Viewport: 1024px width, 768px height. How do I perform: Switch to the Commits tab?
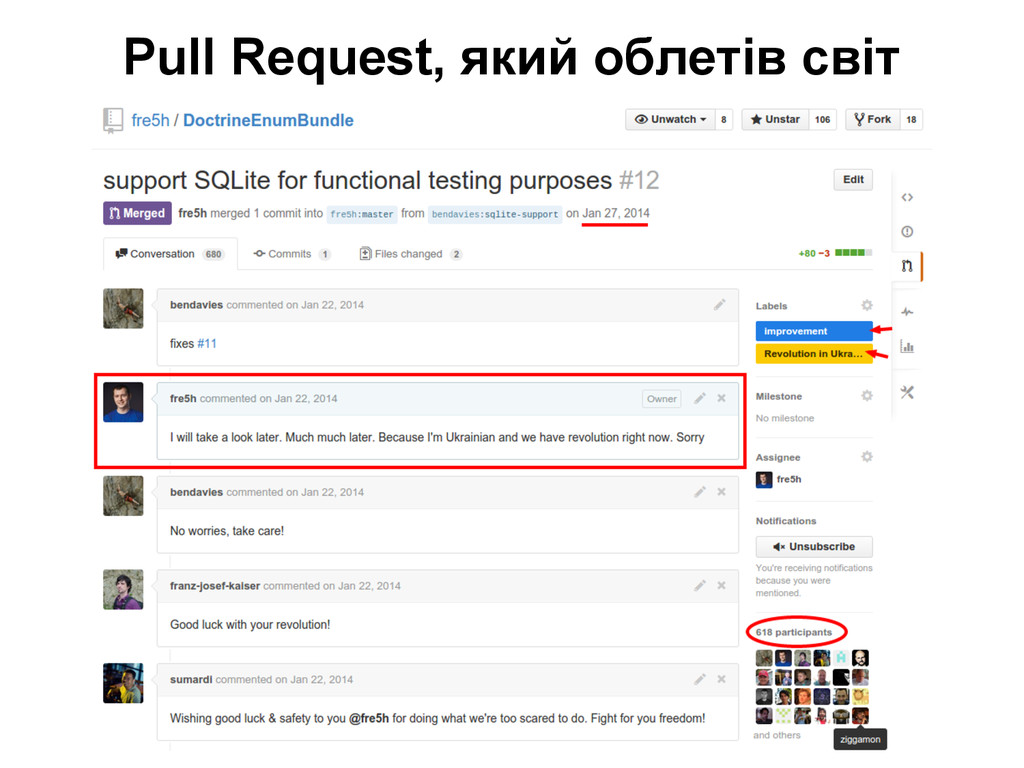tap(291, 254)
